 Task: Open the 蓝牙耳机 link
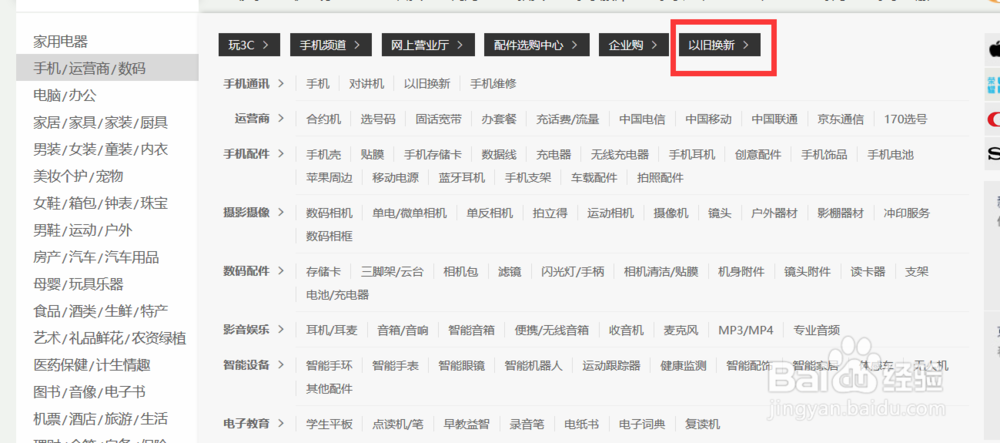pyautogui.click(x=462, y=178)
